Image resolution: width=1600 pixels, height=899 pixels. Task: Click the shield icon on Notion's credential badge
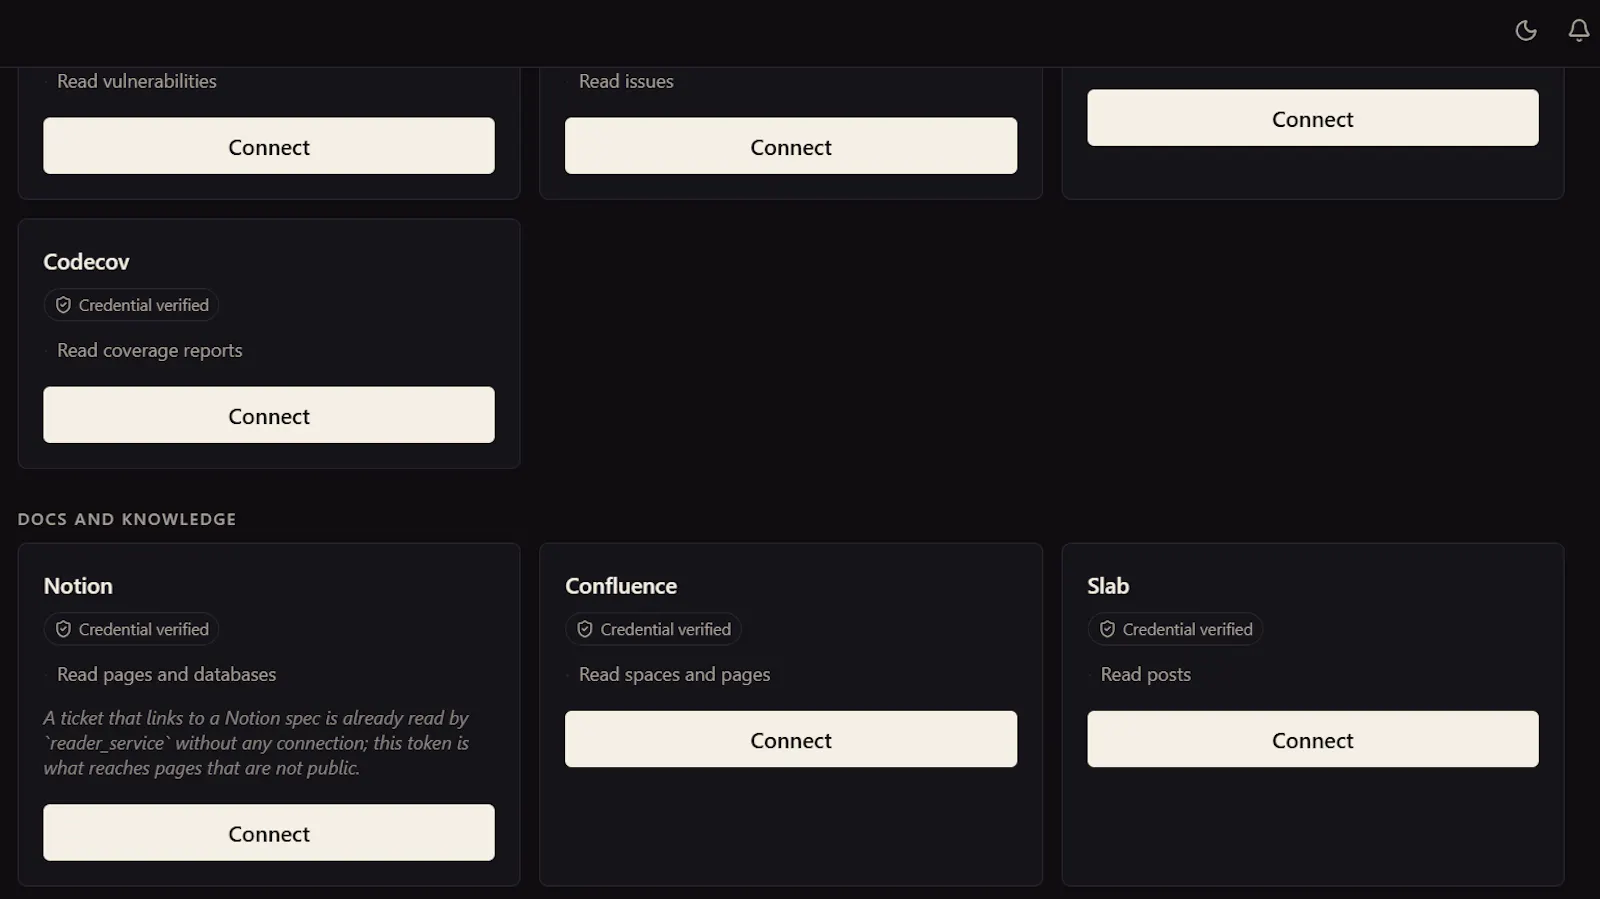63,629
